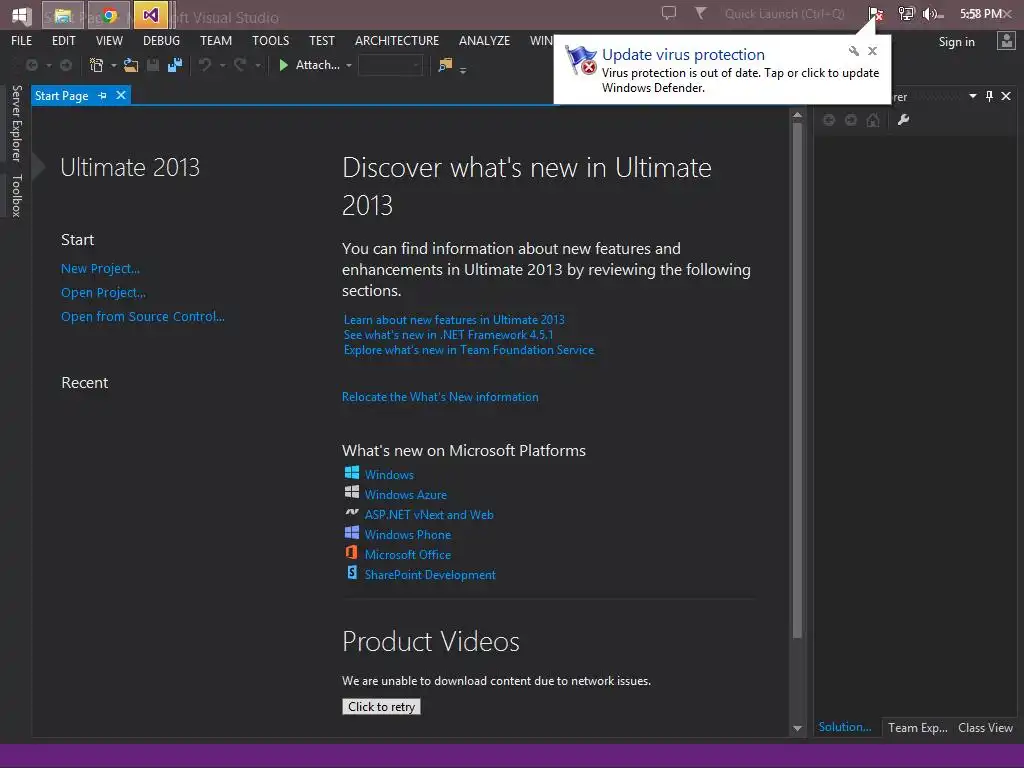The height and width of the screenshot is (768, 1024).
Task: Open the Toolbox side tab
Action: [x=16, y=196]
